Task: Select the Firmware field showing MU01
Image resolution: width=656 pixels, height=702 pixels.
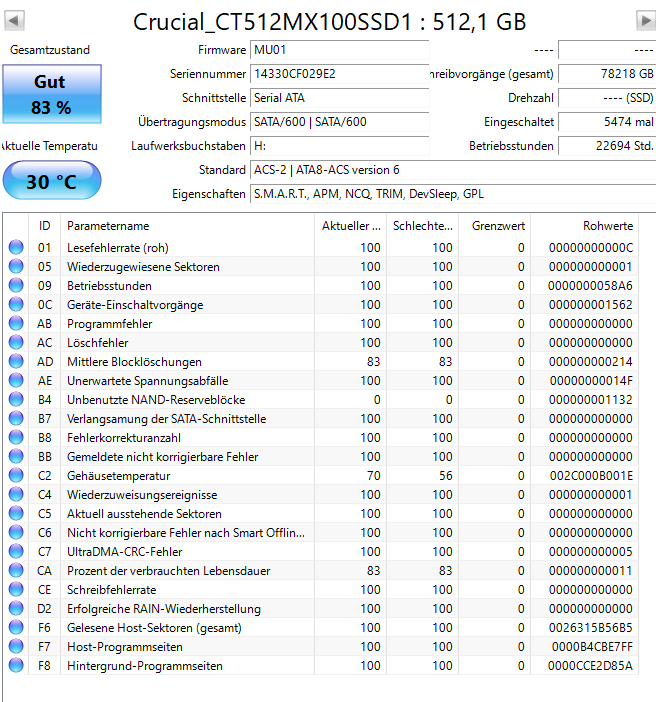Action: click(339, 50)
